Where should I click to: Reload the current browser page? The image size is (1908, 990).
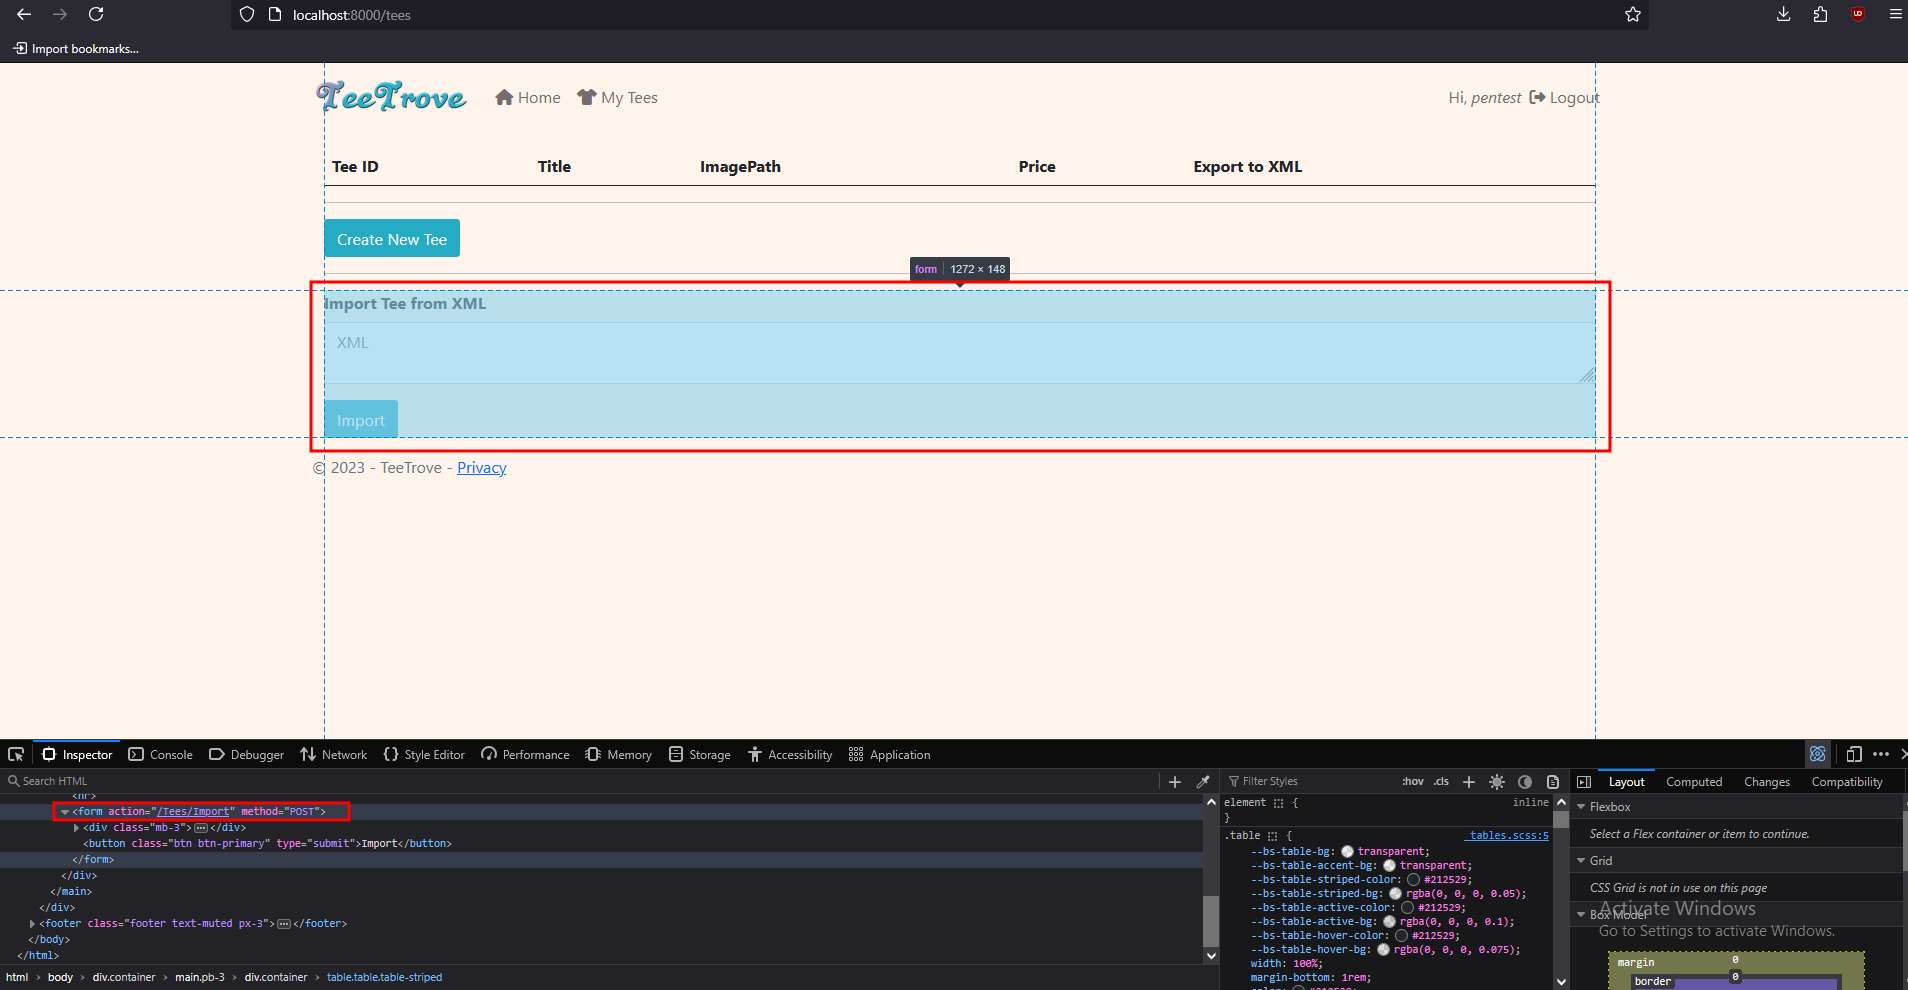pyautogui.click(x=96, y=15)
